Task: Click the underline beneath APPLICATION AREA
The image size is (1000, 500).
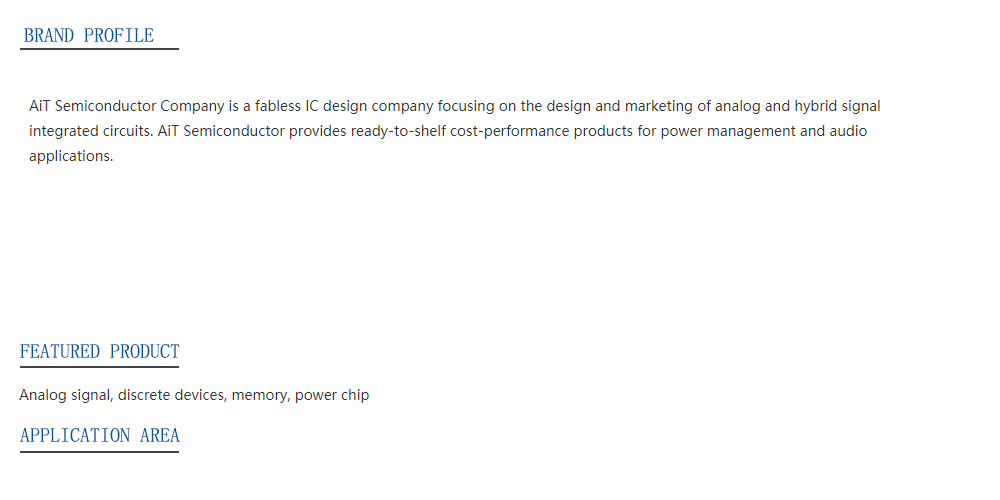Action: point(99,452)
